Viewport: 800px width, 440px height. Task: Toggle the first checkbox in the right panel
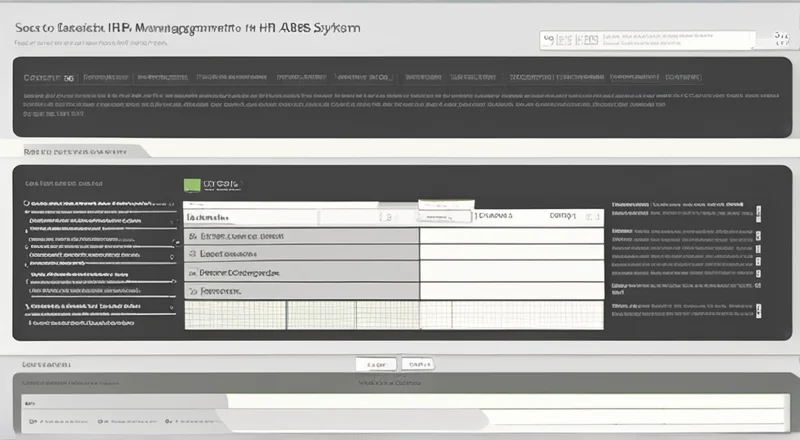[758, 212]
